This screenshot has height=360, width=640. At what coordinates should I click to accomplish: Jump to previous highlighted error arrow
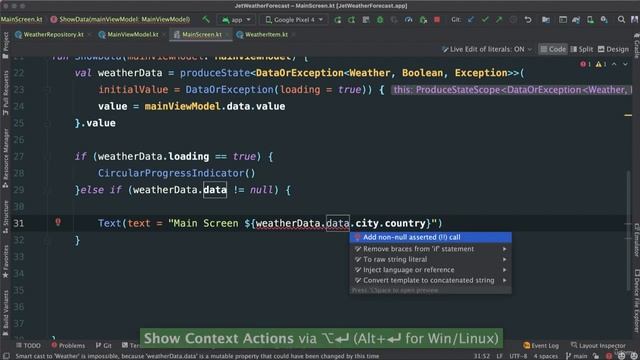pyautogui.click(x=614, y=64)
